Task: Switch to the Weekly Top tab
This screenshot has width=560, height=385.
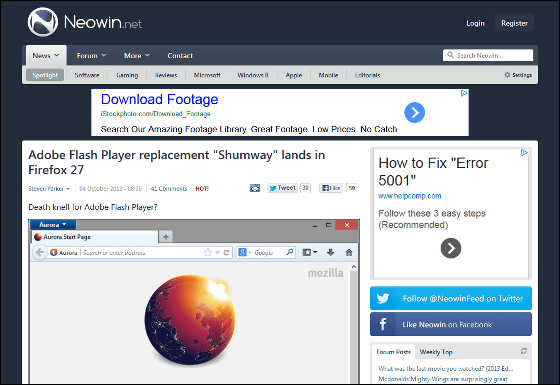Action: (x=436, y=352)
